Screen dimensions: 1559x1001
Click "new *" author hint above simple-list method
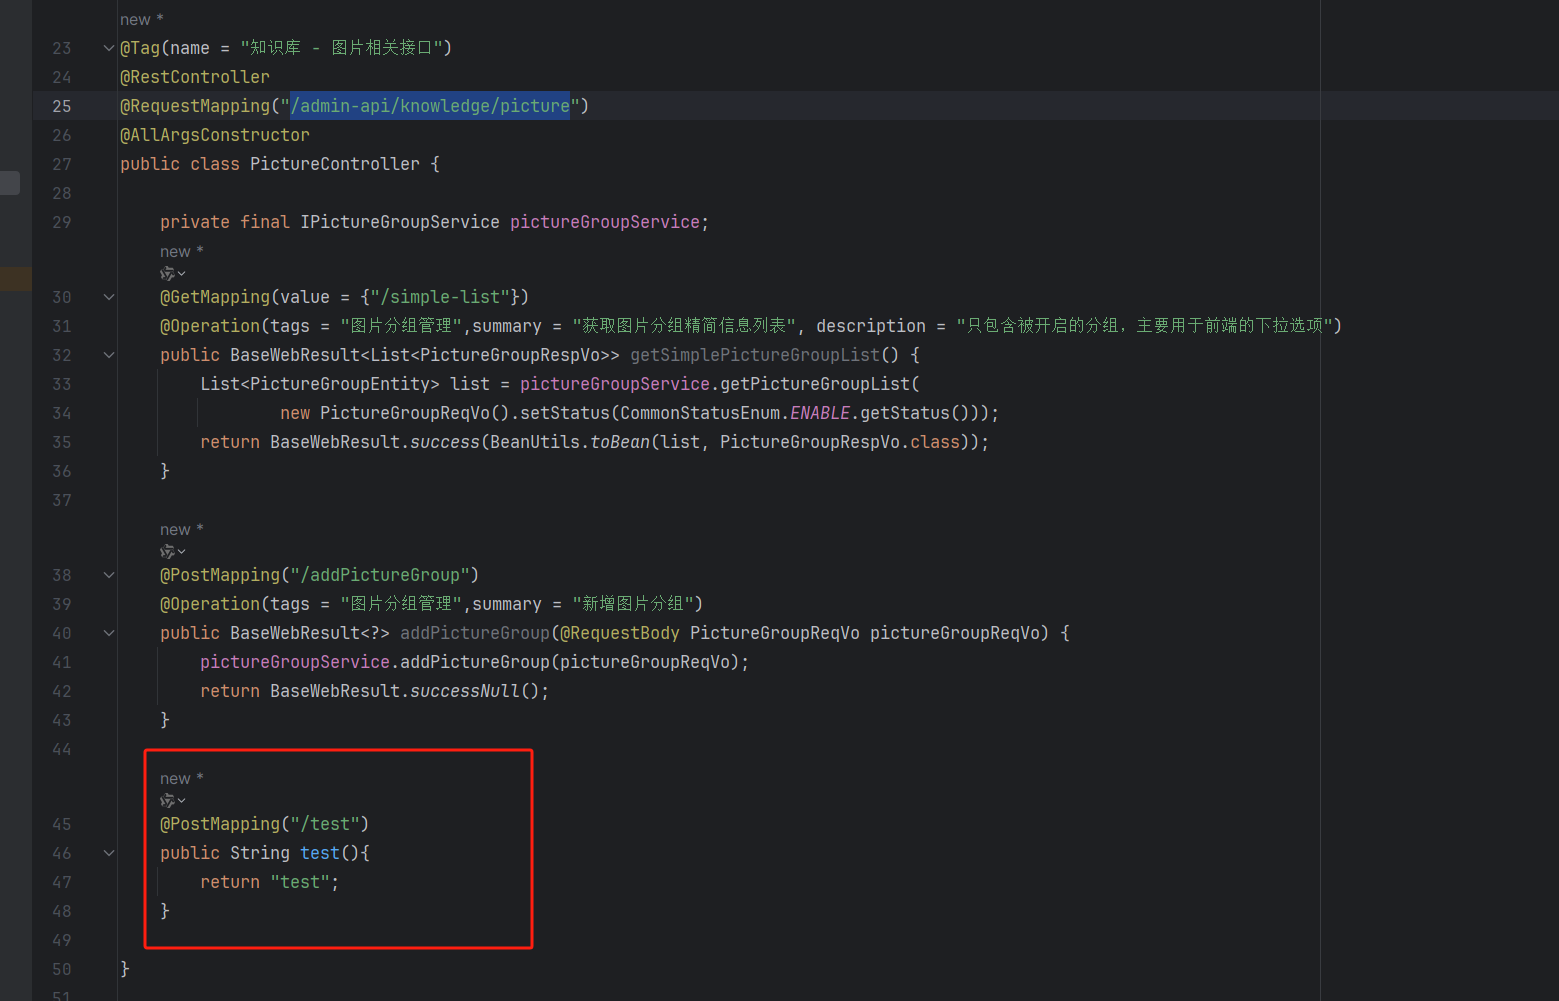(181, 252)
